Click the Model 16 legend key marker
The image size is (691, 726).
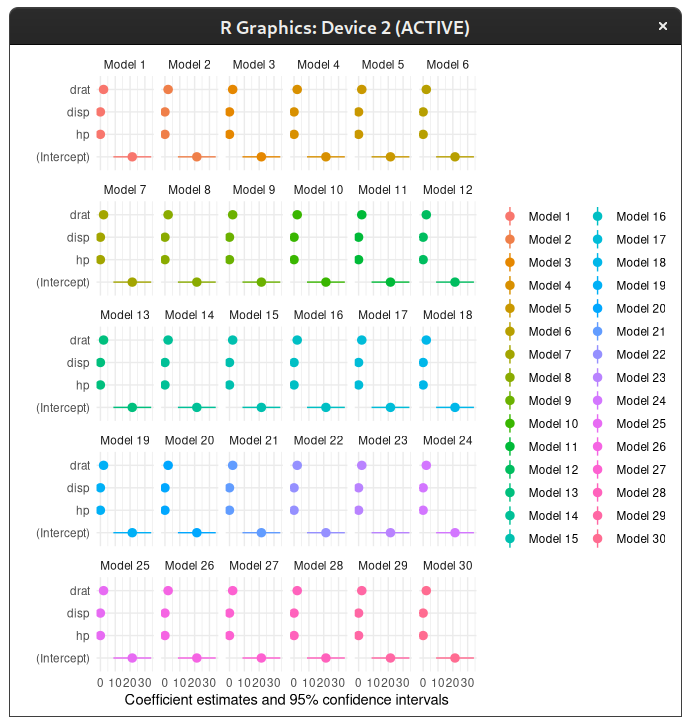(597, 216)
